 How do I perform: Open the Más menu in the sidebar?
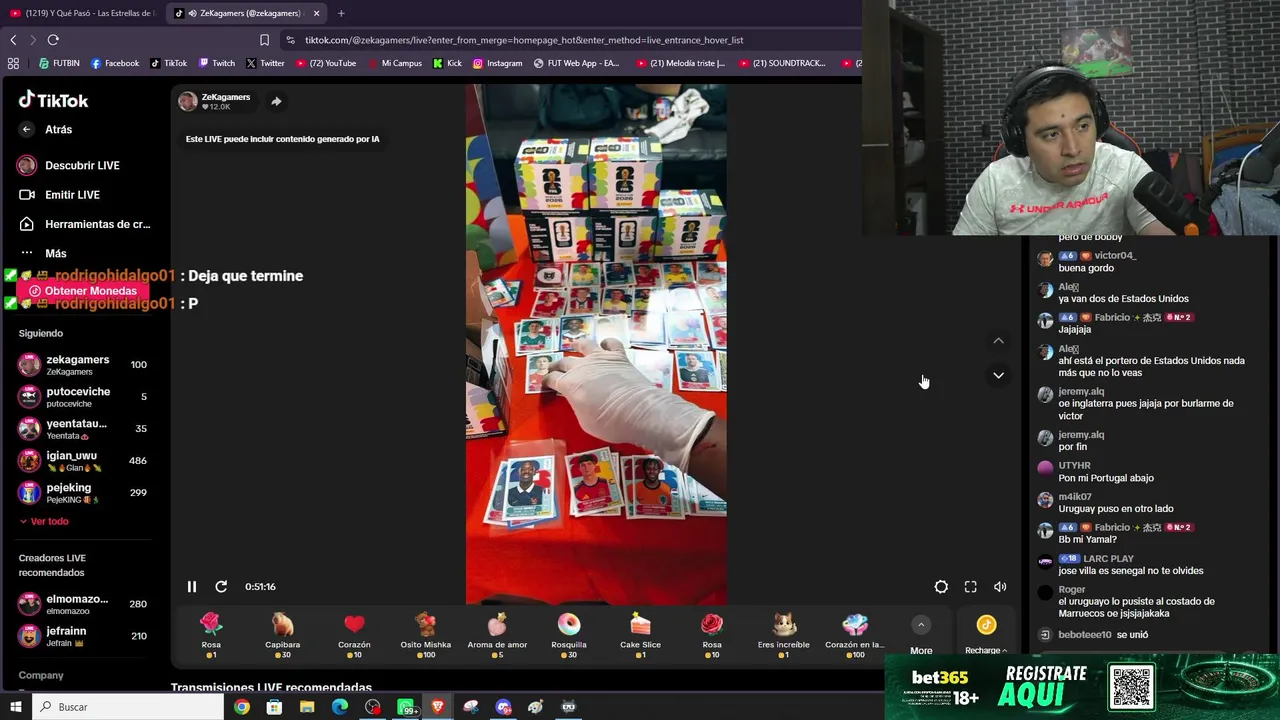[42, 253]
